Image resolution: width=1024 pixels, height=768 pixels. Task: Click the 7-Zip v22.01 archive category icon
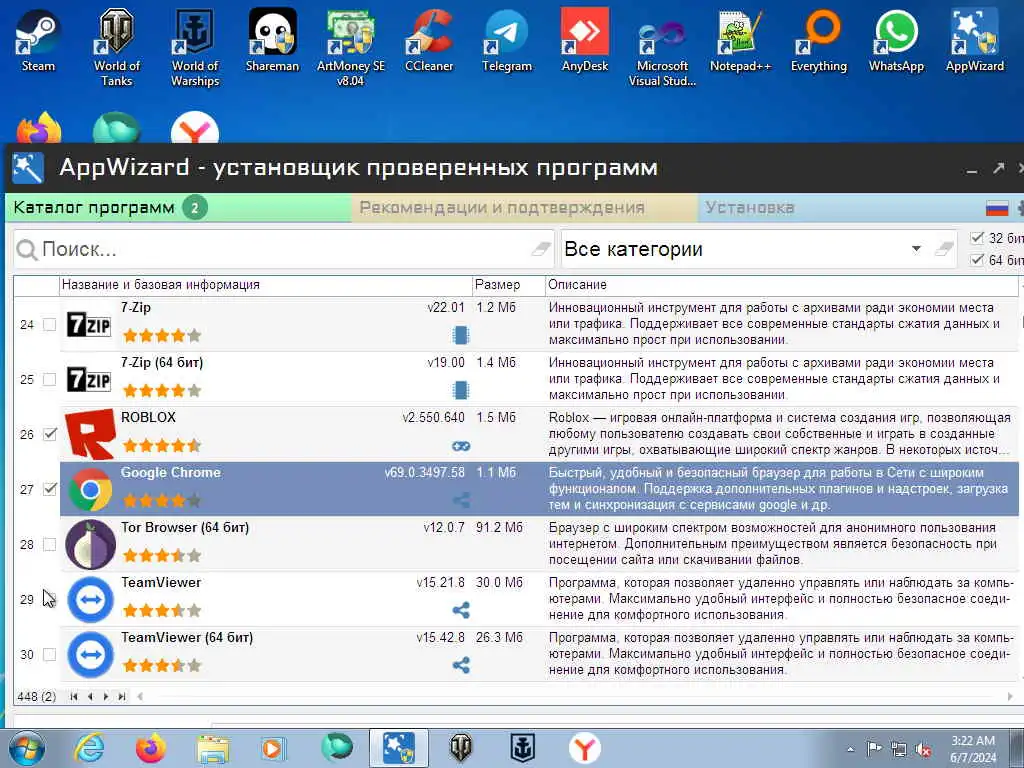[x=460, y=335]
